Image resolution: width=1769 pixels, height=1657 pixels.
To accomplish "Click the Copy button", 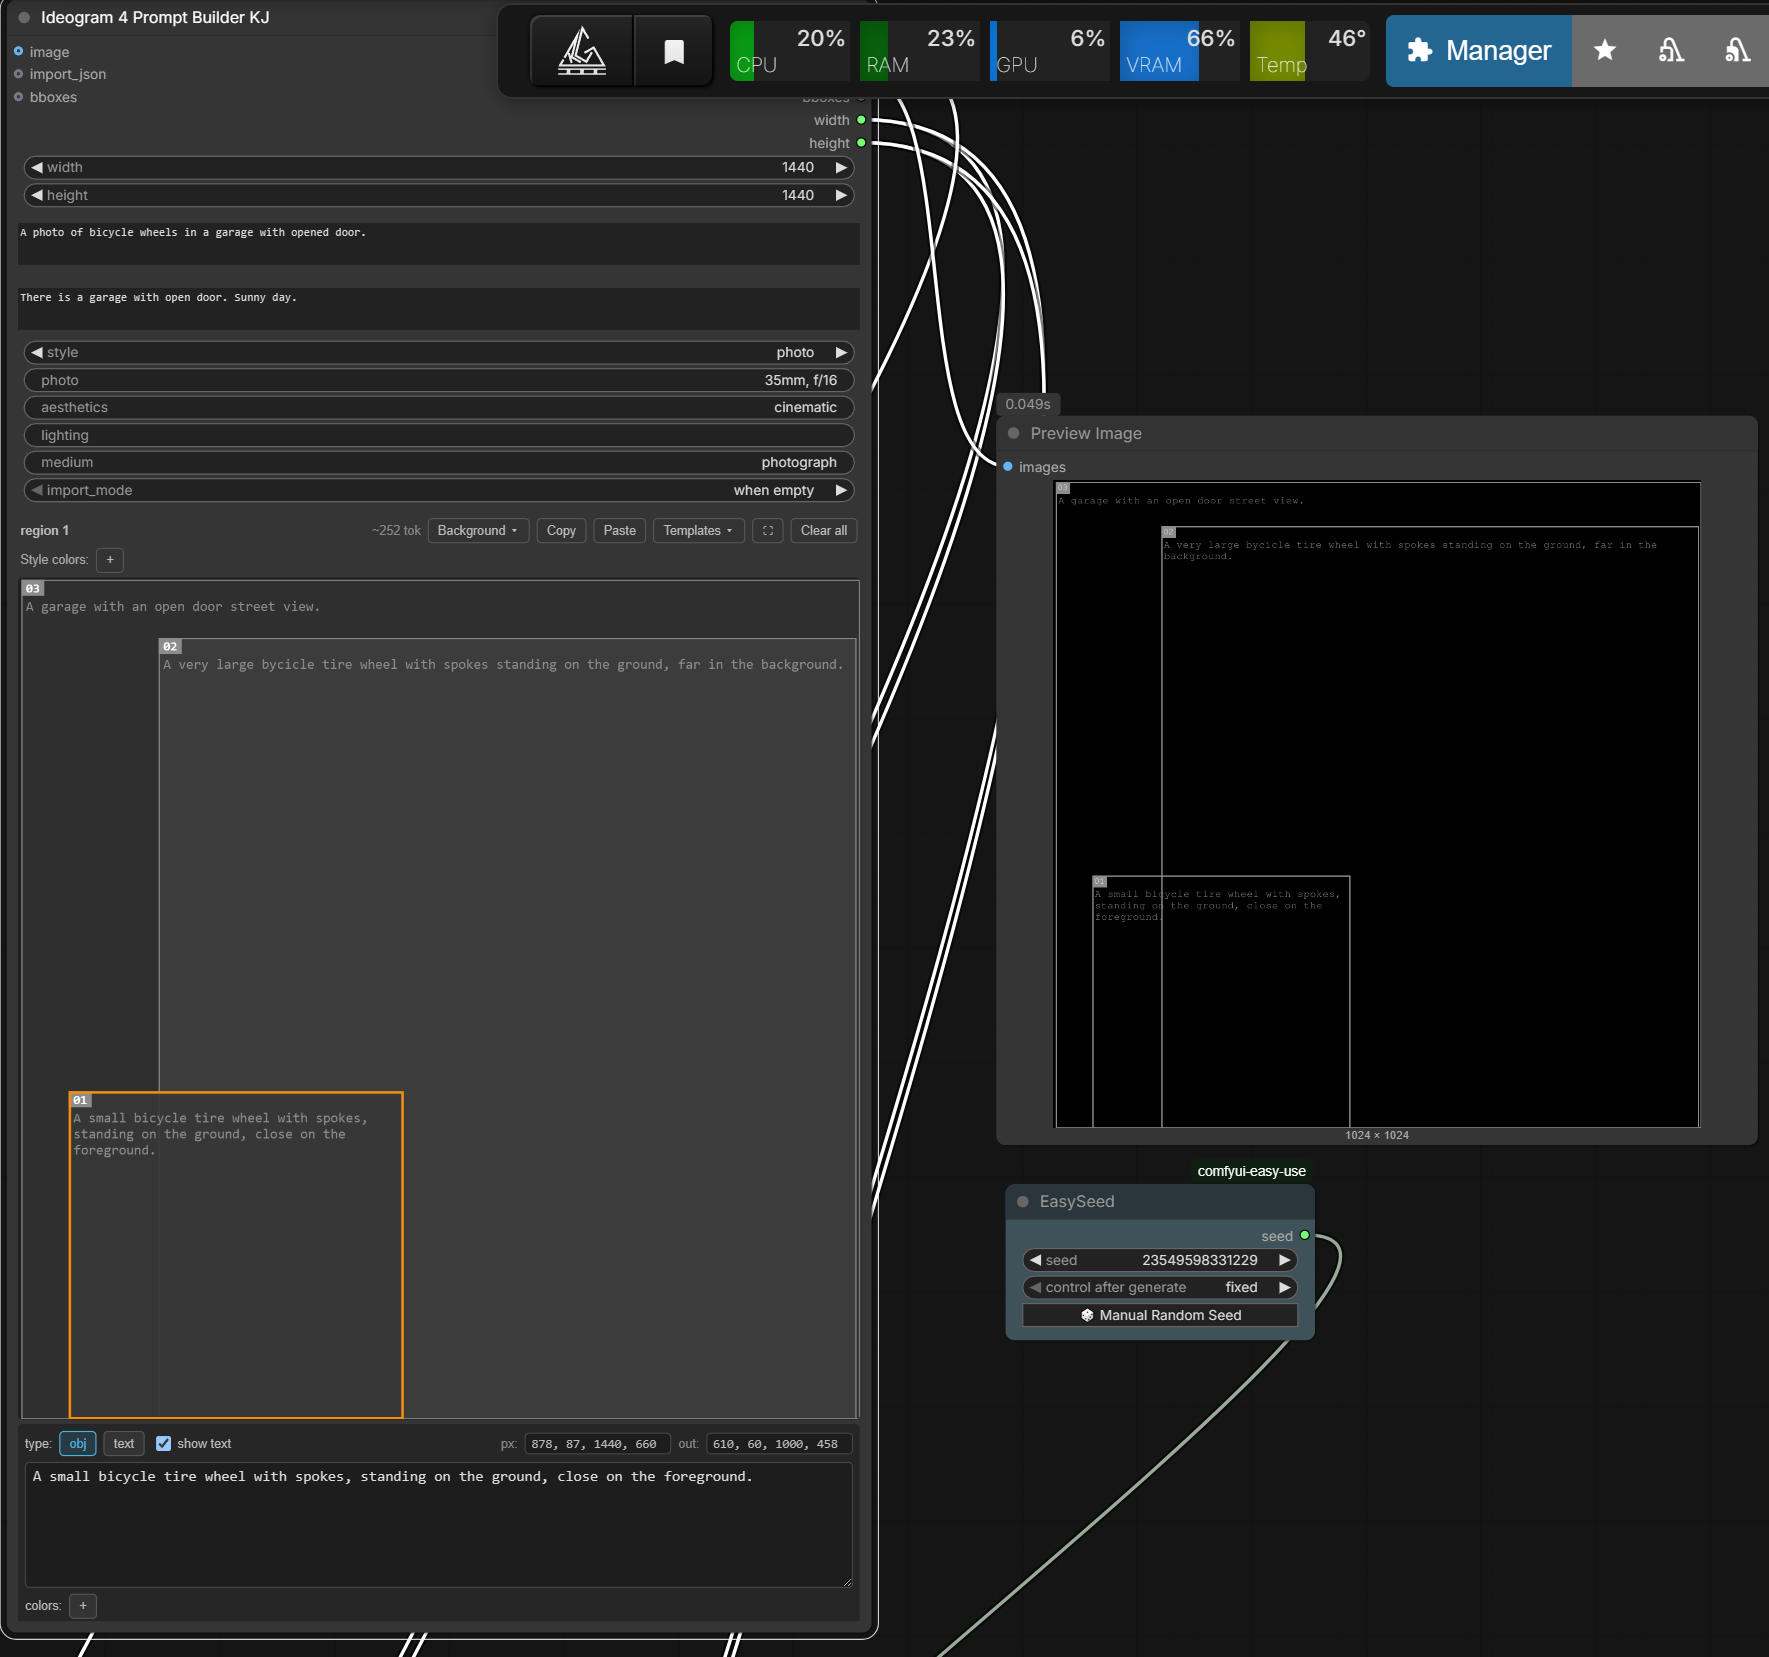I will (x=561, y=531).
